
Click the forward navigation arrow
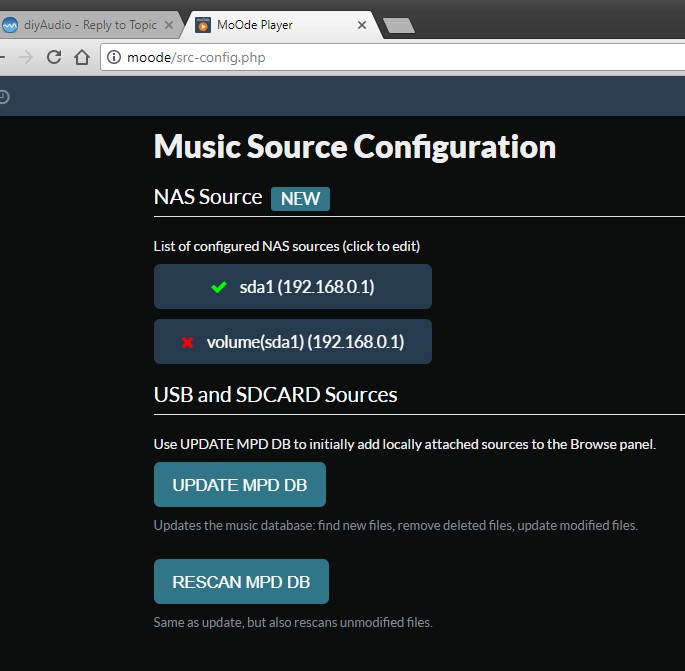tap(26, 57)
